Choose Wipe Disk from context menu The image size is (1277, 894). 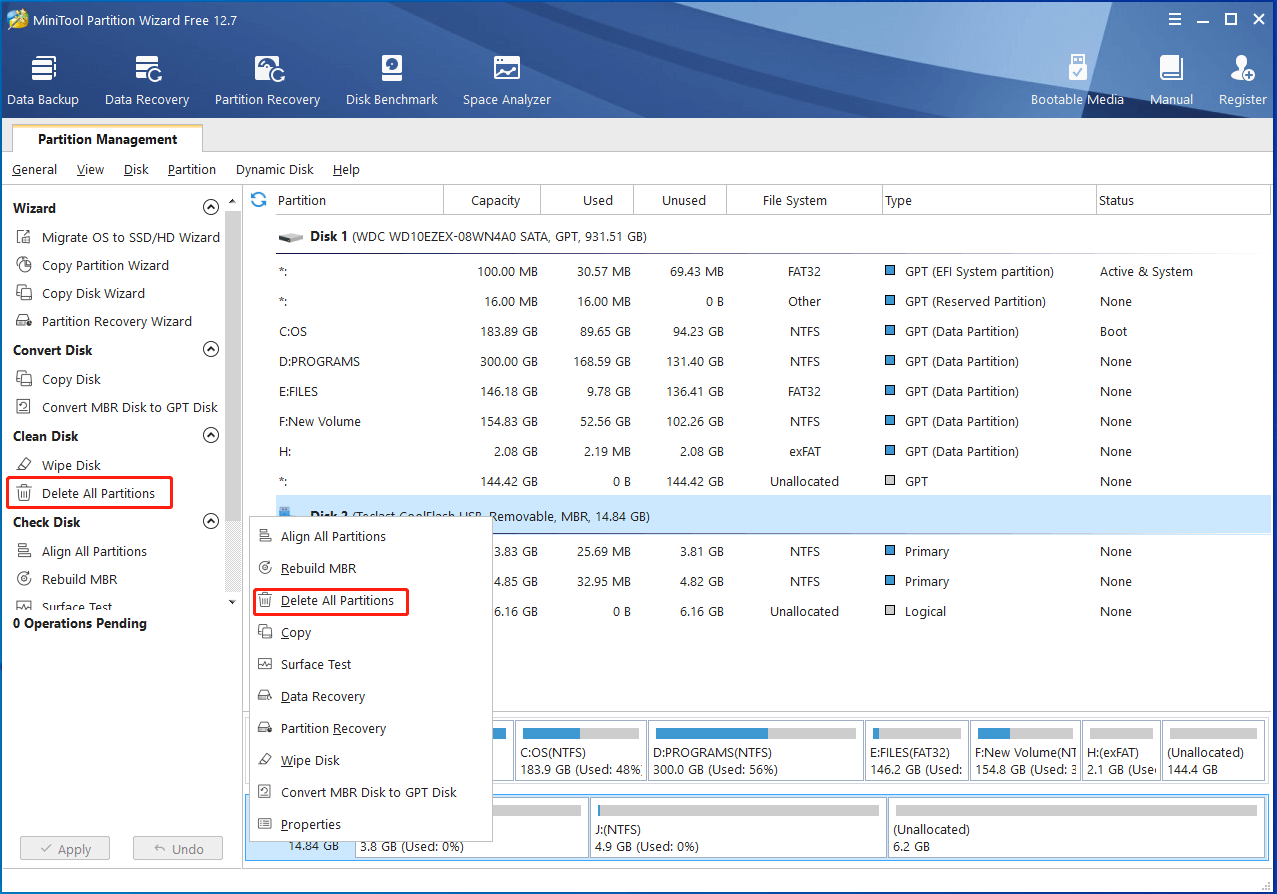tap(370, 760)
